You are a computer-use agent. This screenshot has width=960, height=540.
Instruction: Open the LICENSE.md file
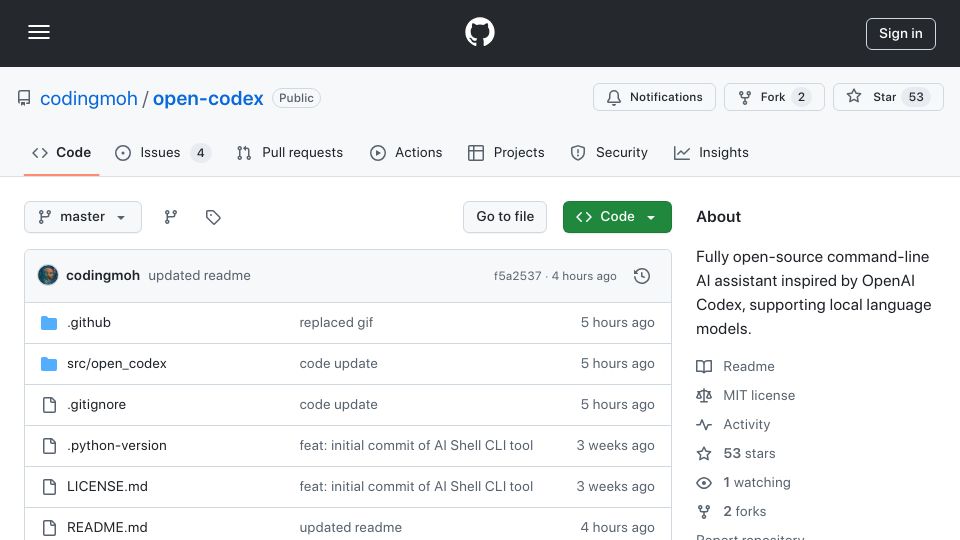[x=107, y=487]
